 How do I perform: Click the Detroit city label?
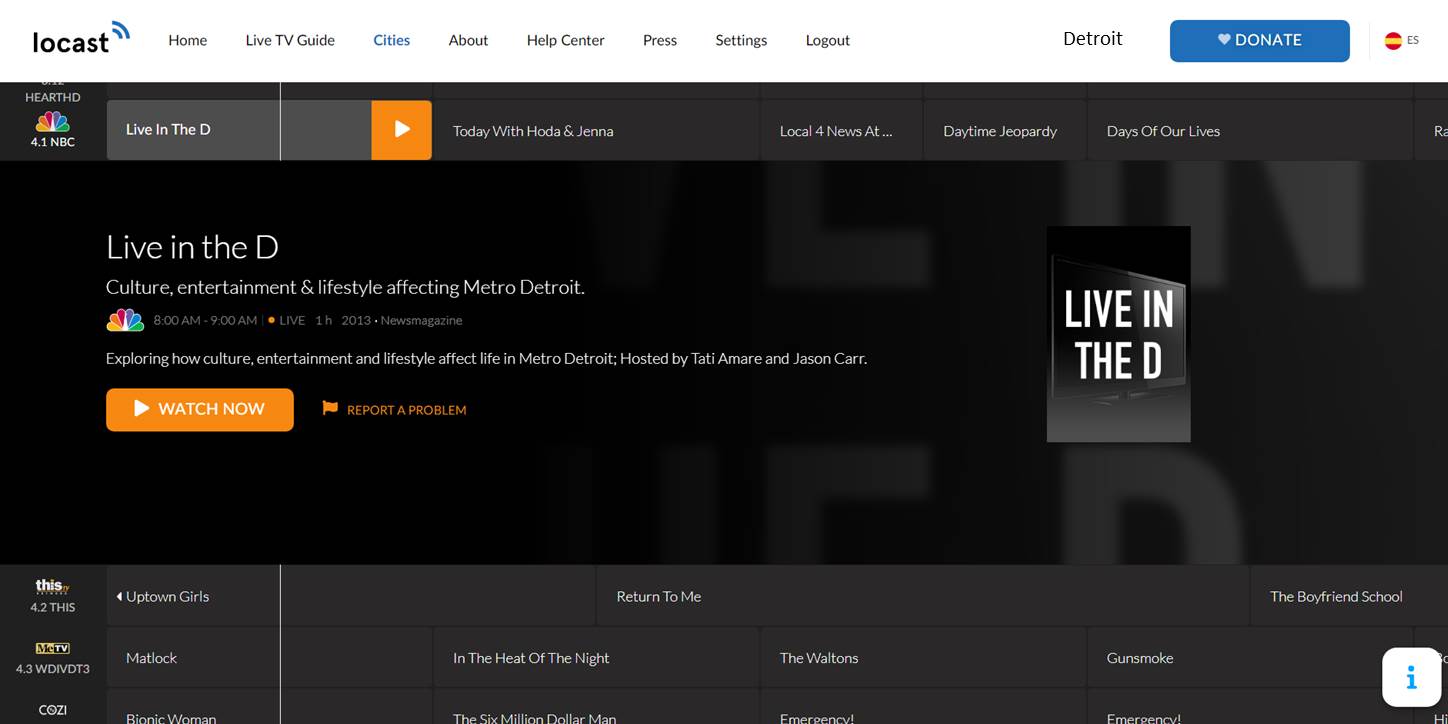tap(1093, 39)
